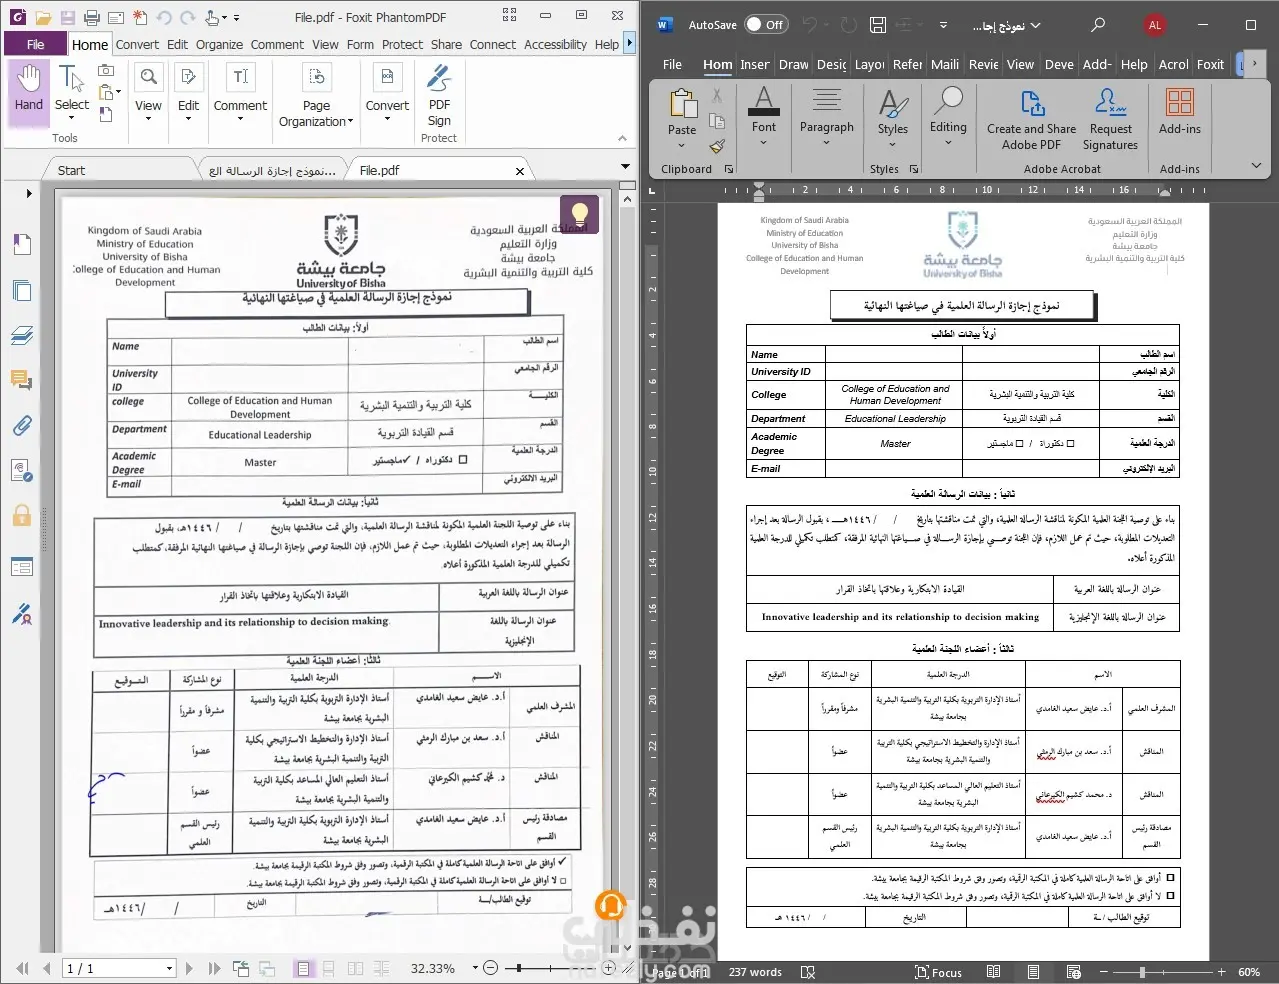This screenshot has width=1279, height=984.
Task: Open the Draw tab in Word
Action: coord(793,64)
